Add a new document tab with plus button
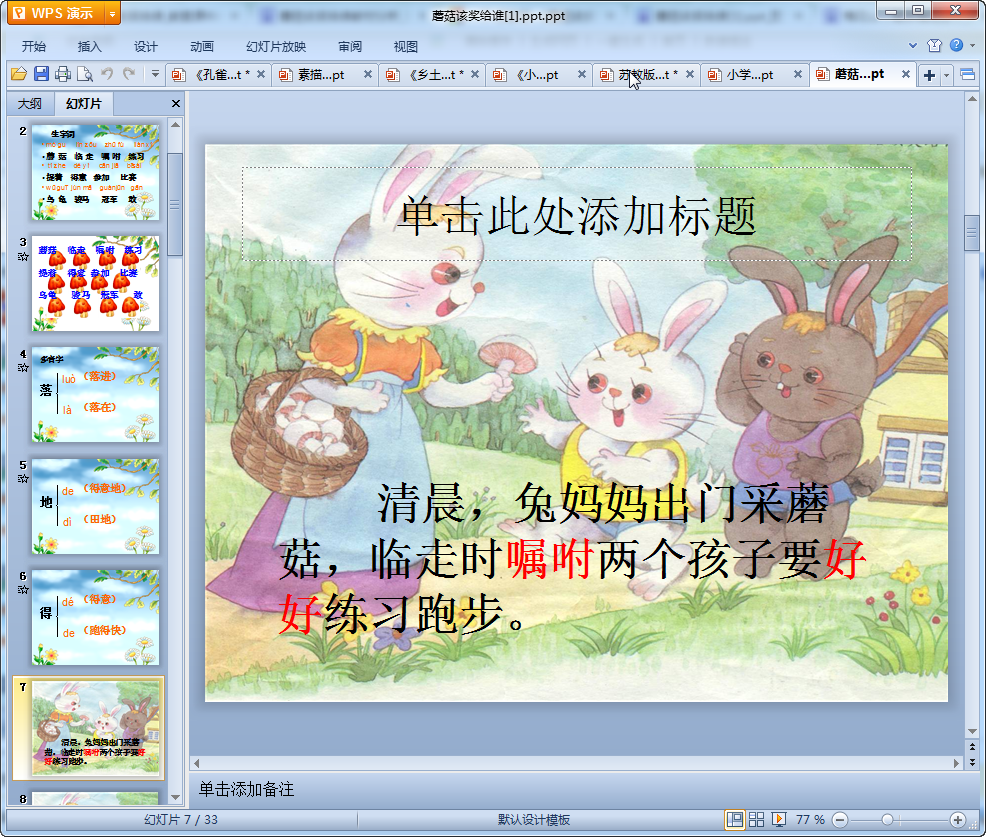The height and width of the screenshot is (837, 986). [929, 75]
